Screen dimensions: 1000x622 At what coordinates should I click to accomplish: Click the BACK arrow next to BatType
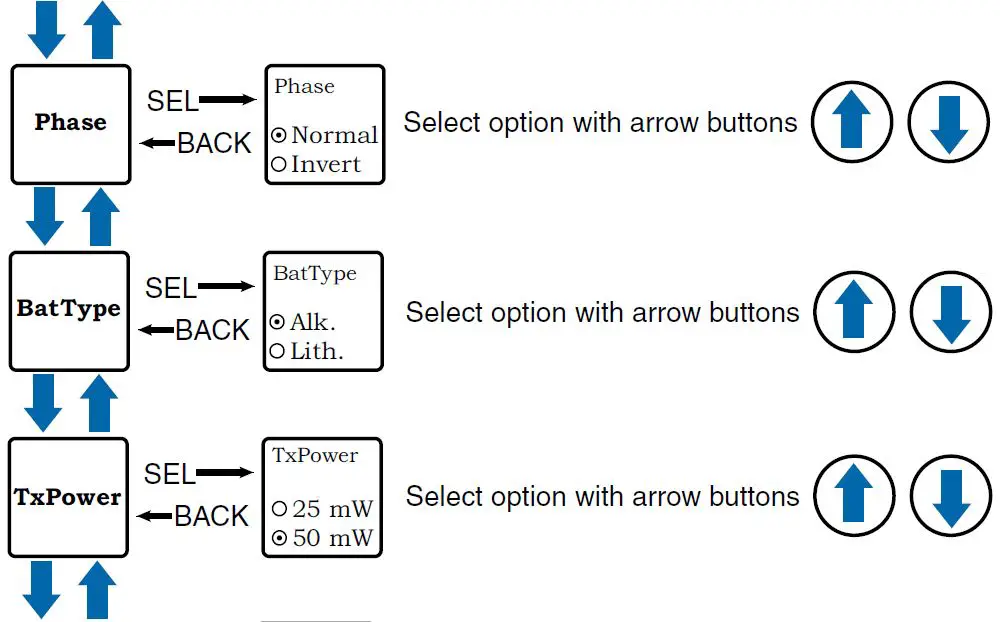tap(157, 330)
